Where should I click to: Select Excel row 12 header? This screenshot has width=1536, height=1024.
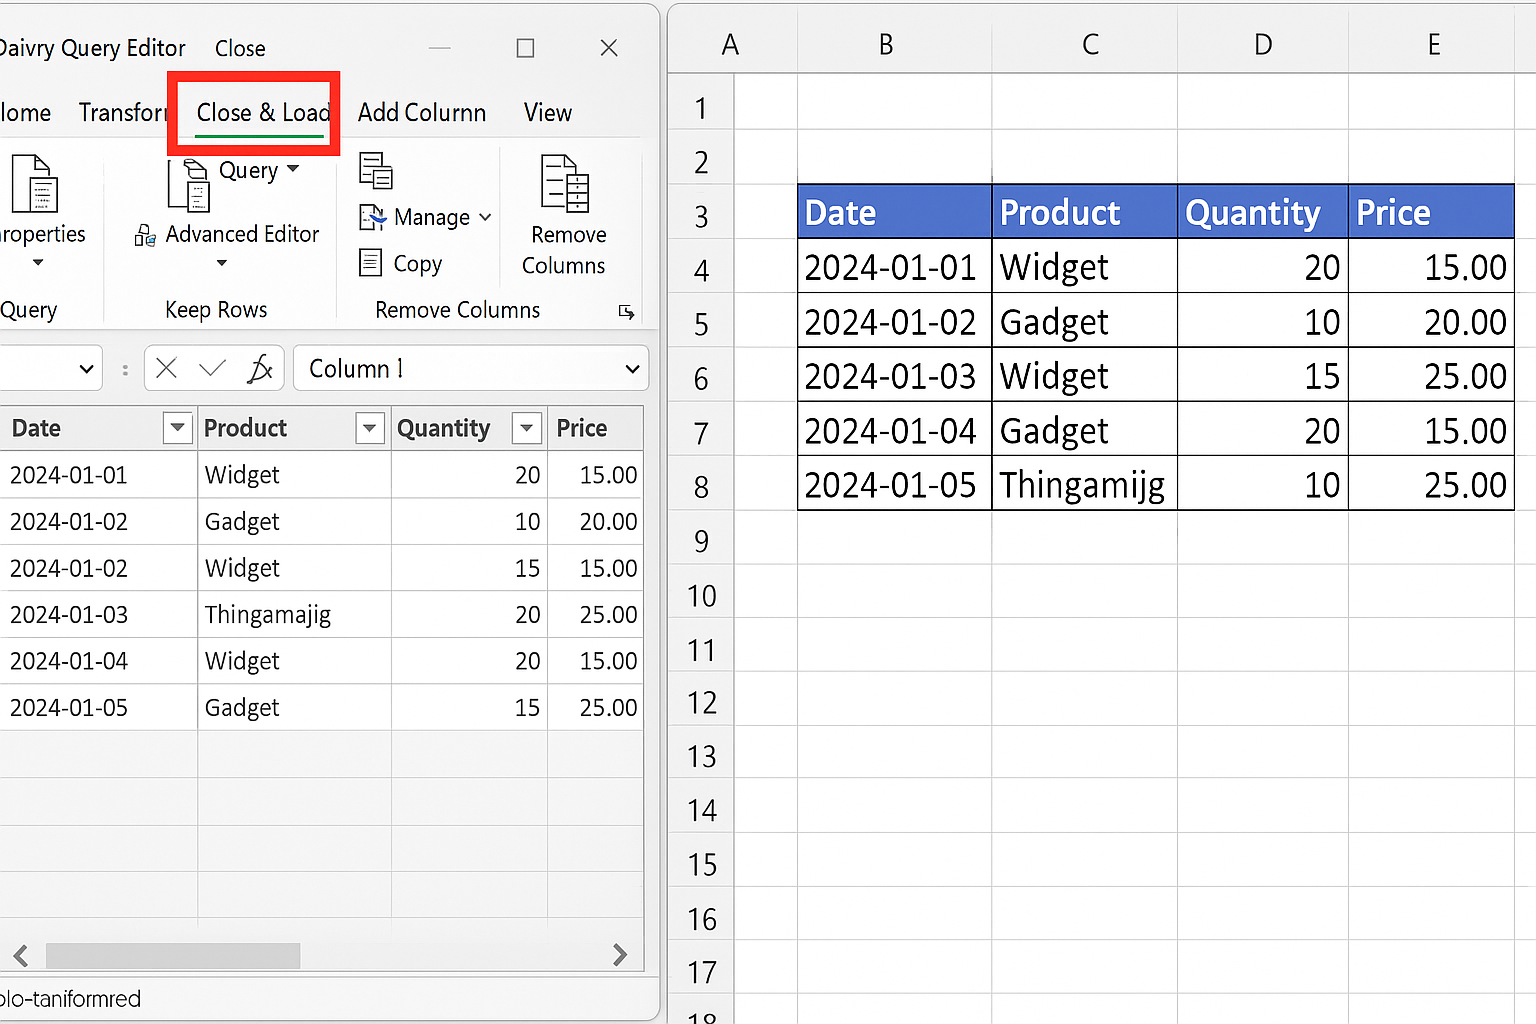(x=701, y=703)
